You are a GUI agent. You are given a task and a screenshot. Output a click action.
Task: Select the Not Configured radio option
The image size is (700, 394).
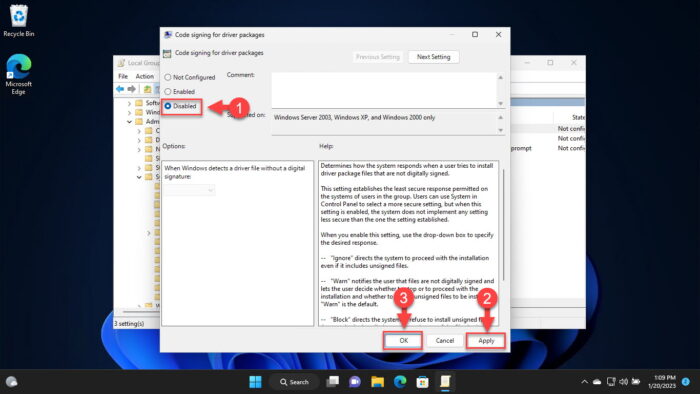click(167, 77)
